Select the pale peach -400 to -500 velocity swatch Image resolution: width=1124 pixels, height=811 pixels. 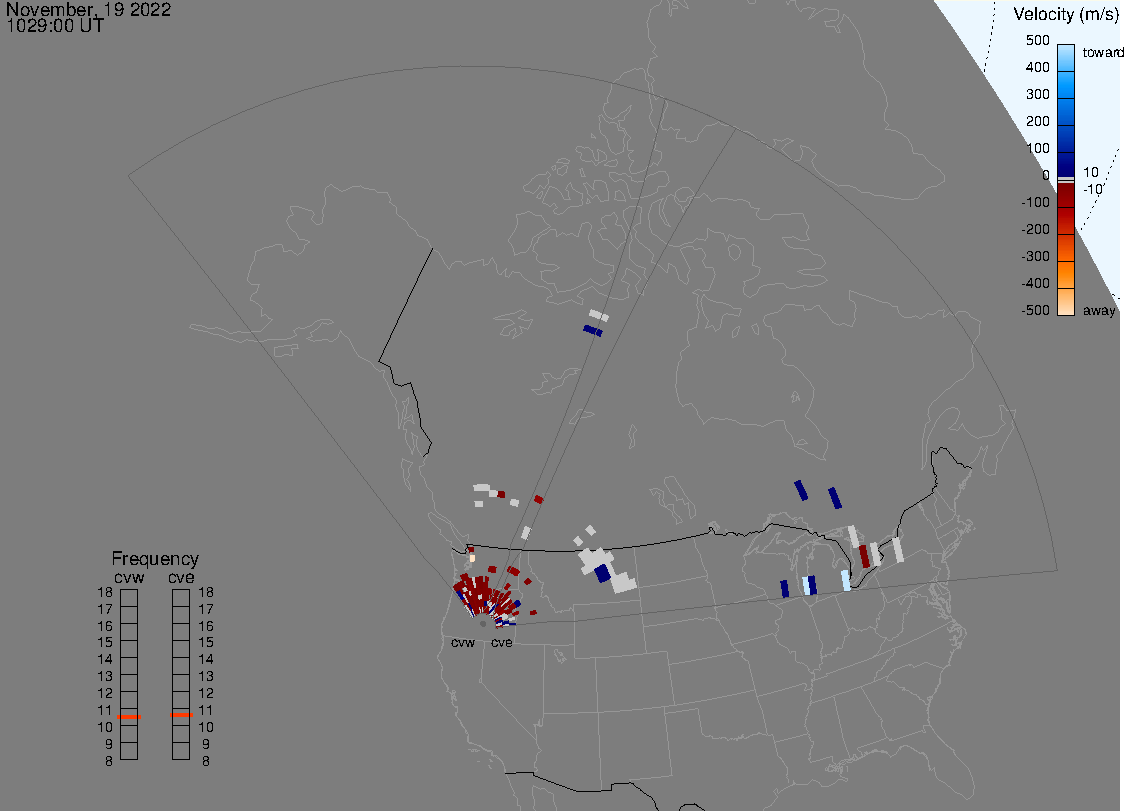coord(1066,302)
